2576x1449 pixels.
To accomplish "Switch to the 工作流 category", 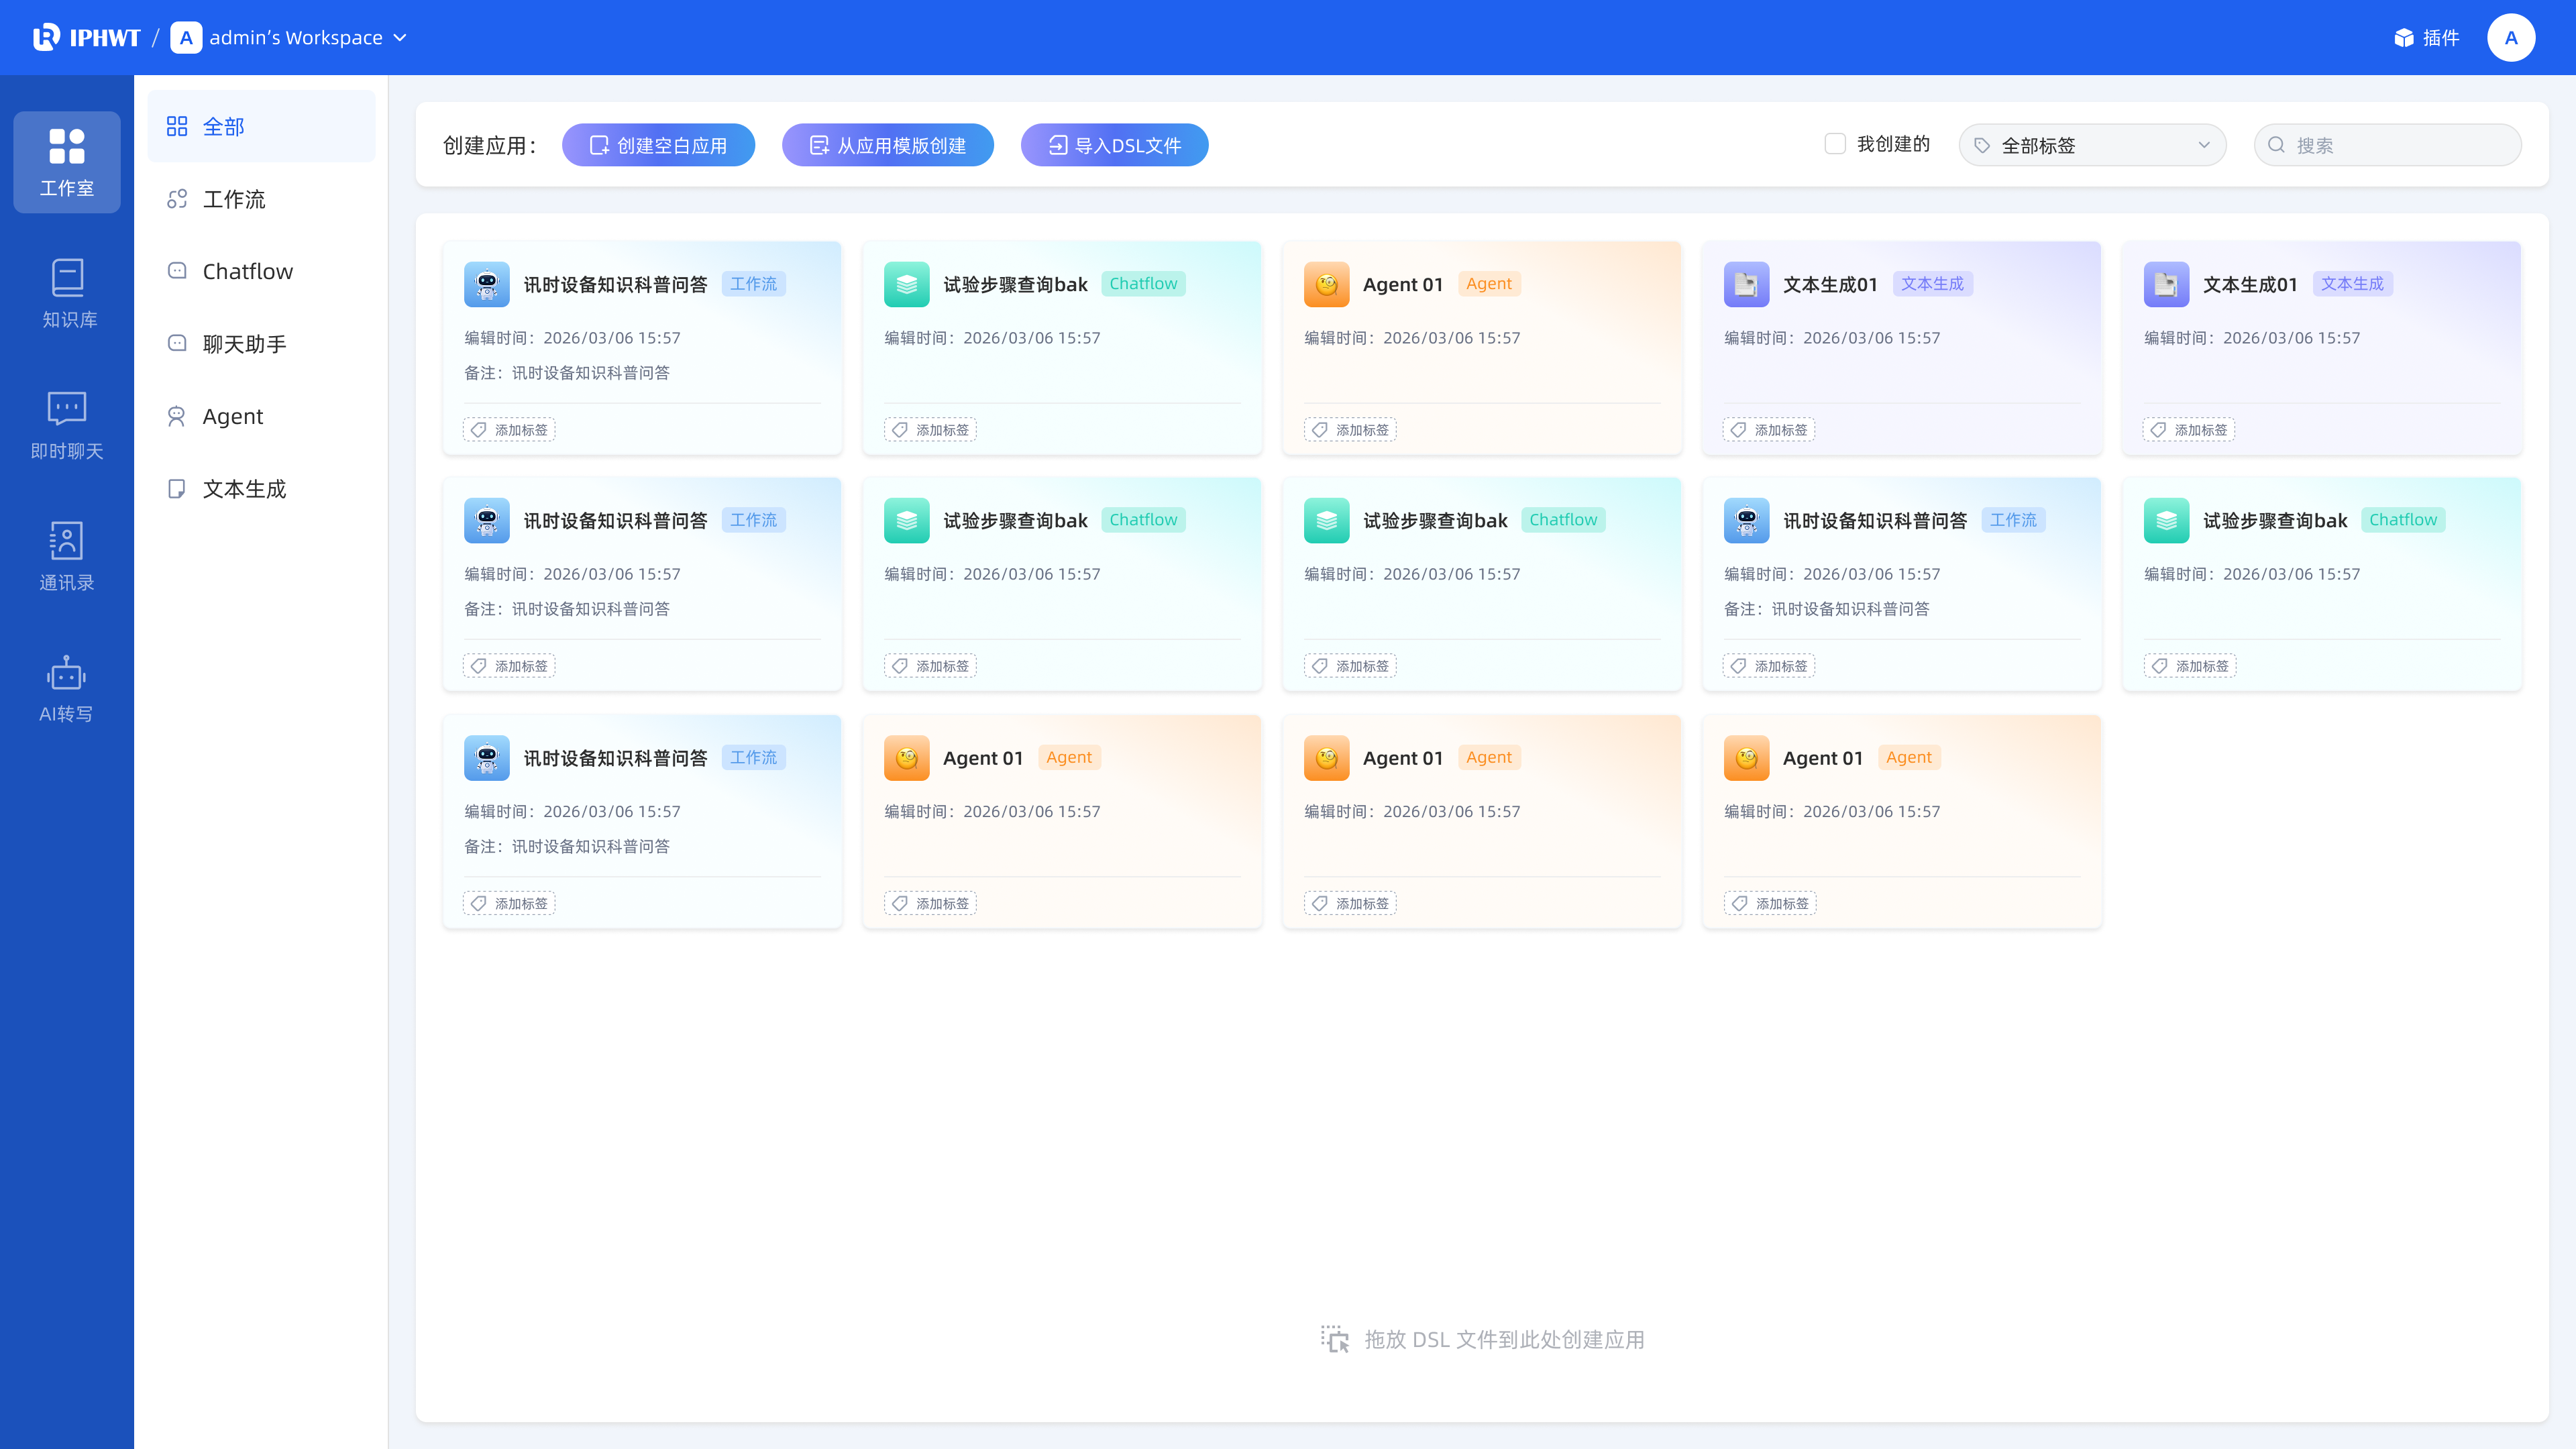I will 233,199.
